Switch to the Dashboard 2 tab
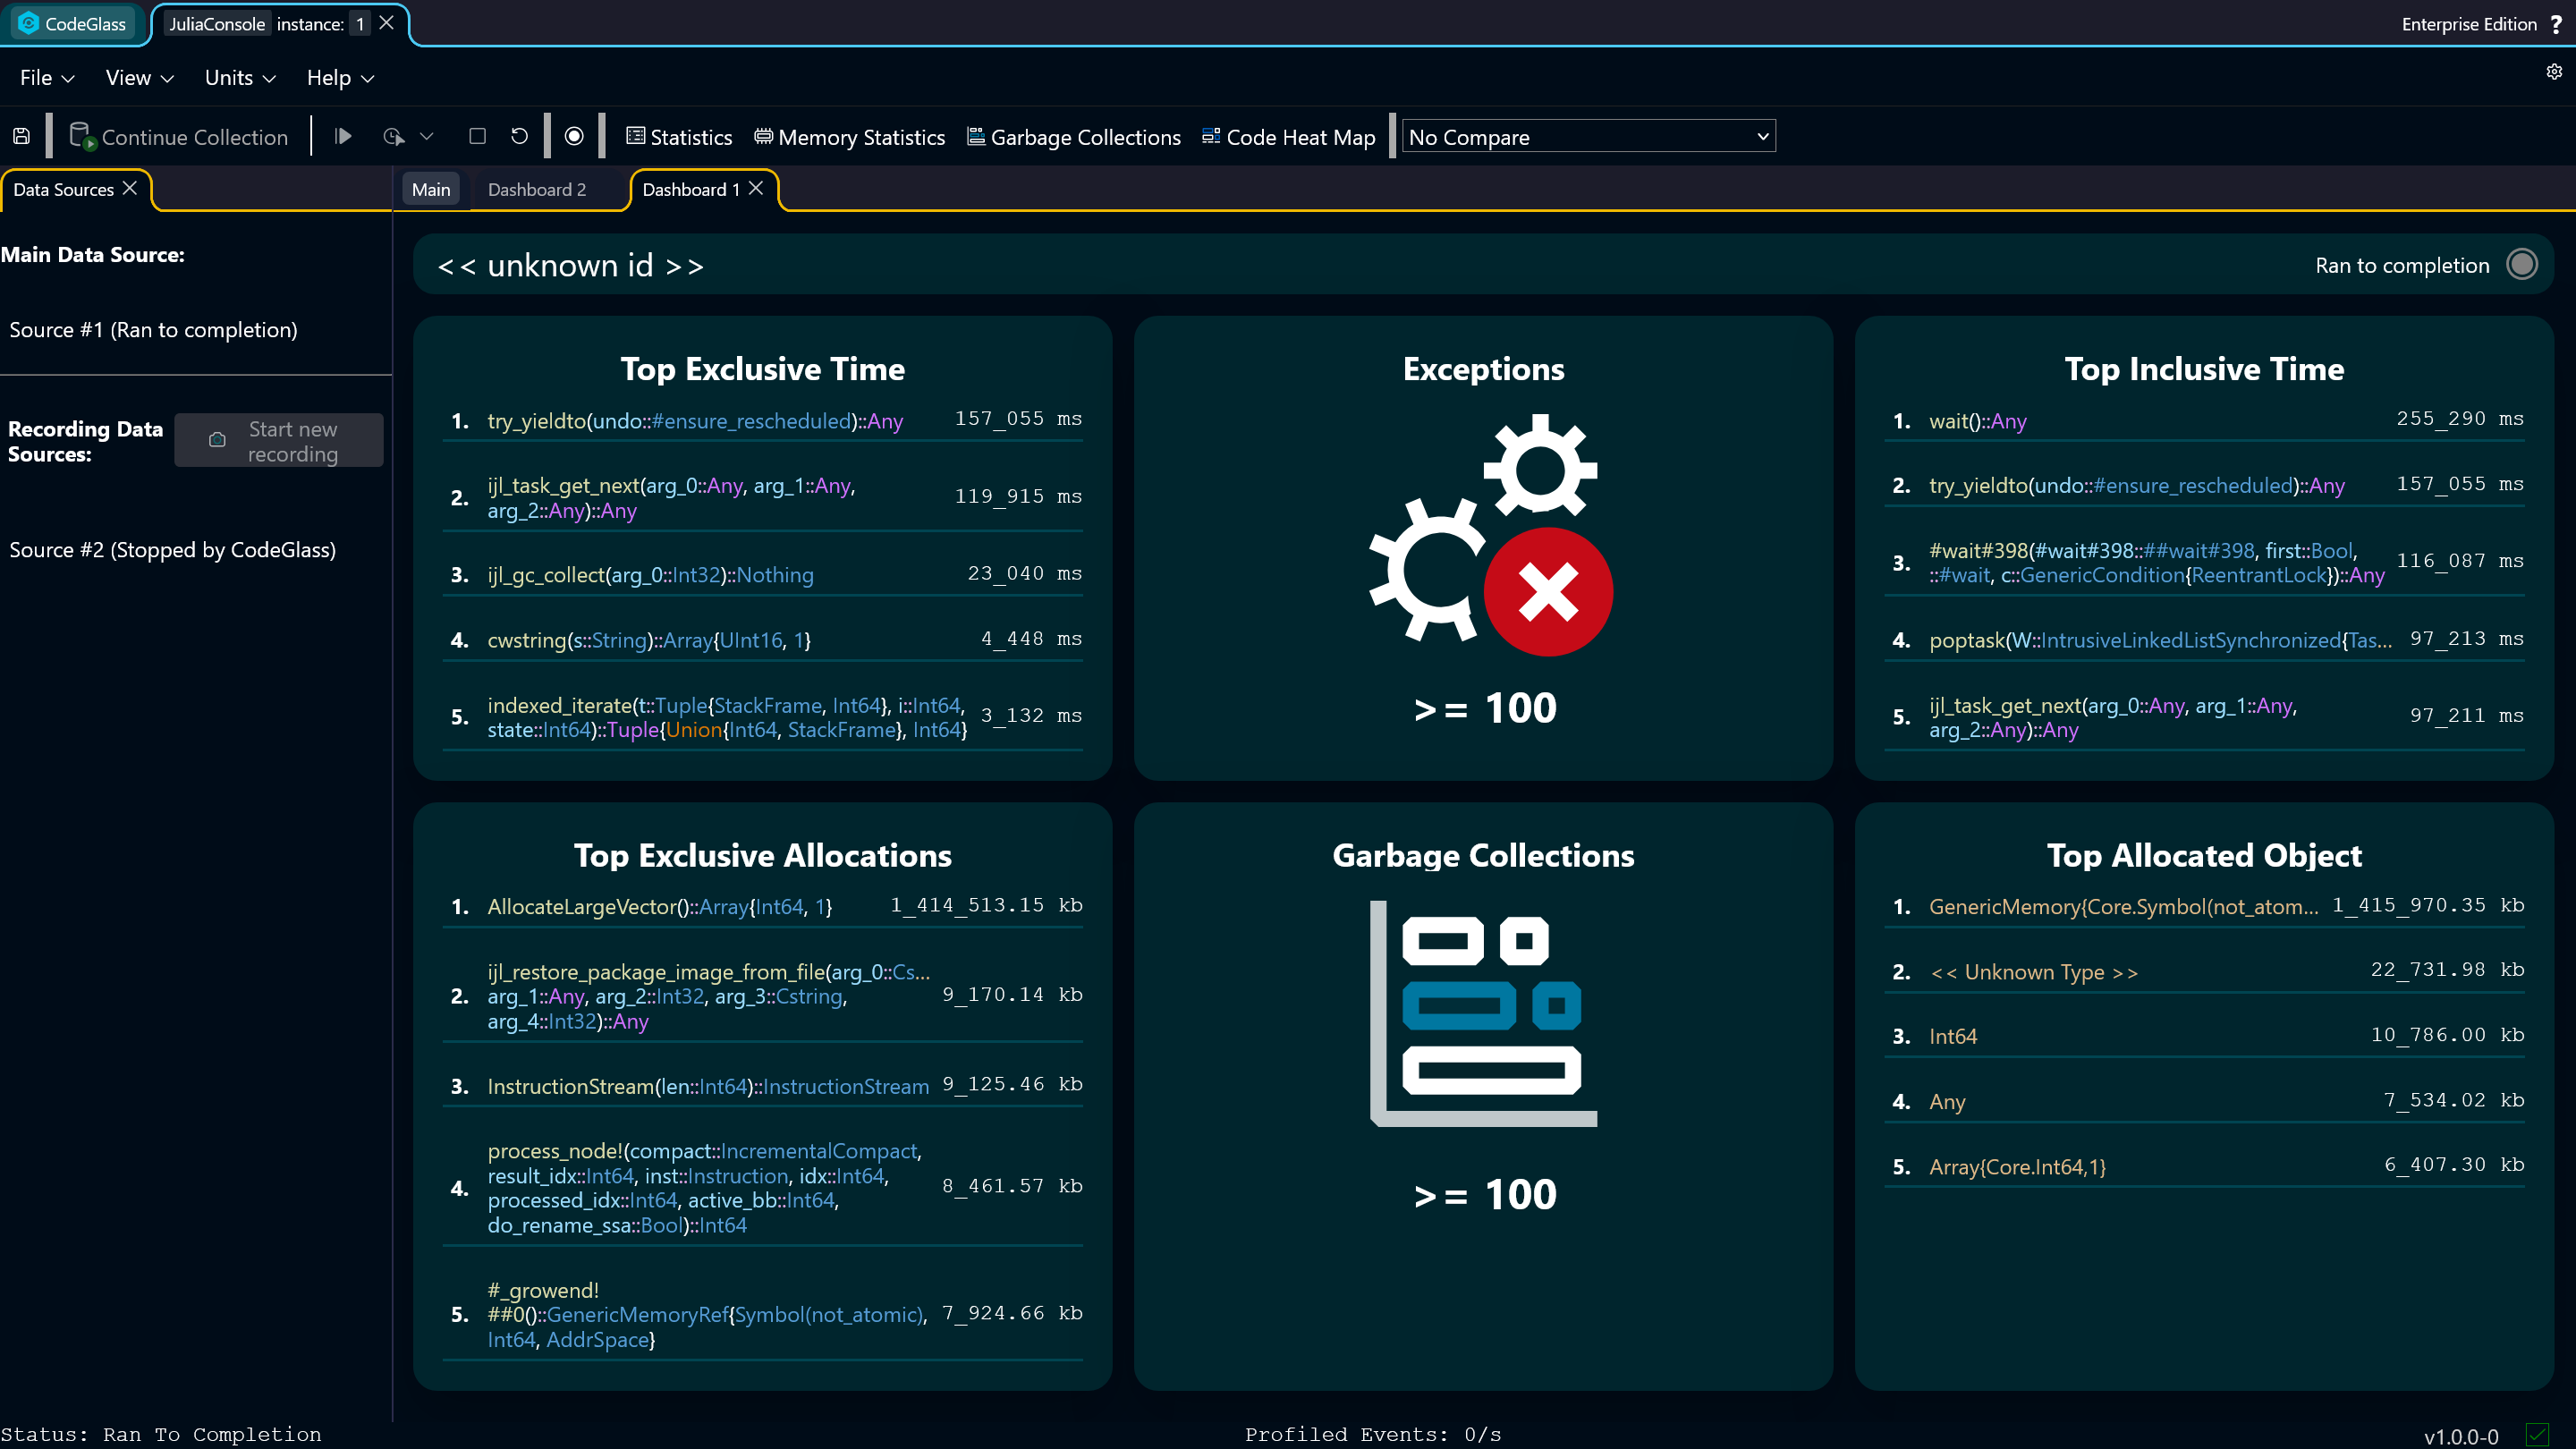Screen dimensions: 2576x1449 pyautogui.click(x=537, y=190)
